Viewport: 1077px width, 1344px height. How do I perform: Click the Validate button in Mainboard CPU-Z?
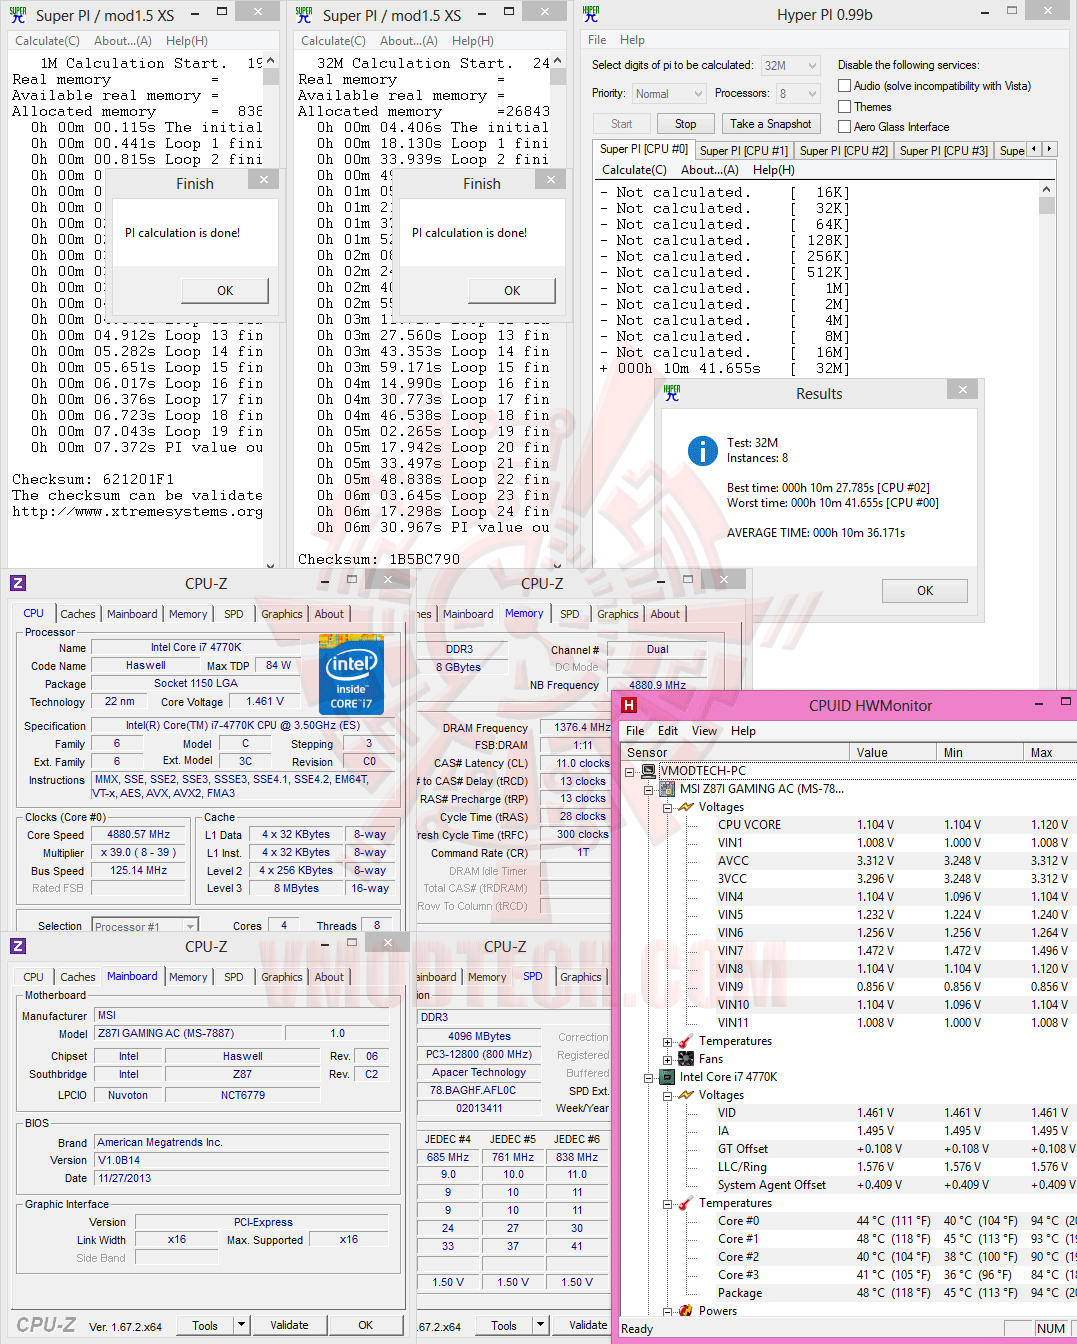[289, 1325]
